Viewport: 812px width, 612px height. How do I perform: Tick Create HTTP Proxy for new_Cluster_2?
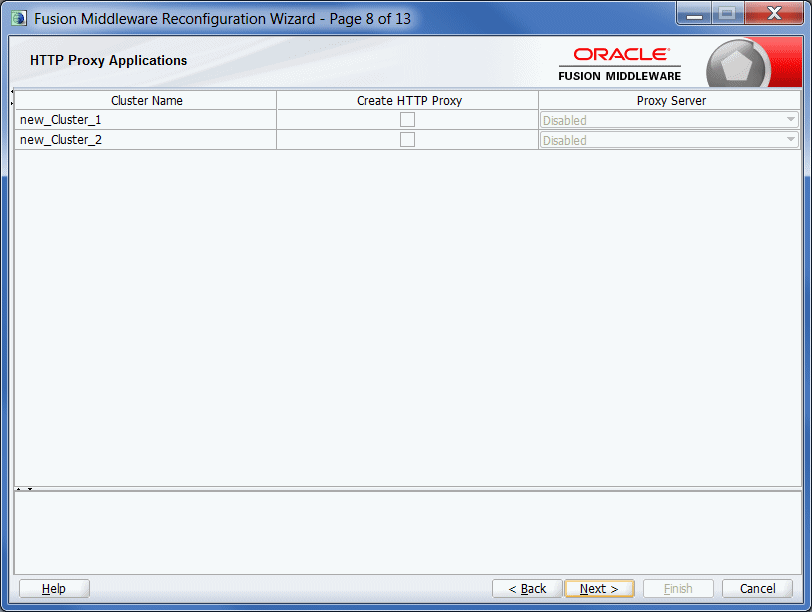[x=407, y=140]
